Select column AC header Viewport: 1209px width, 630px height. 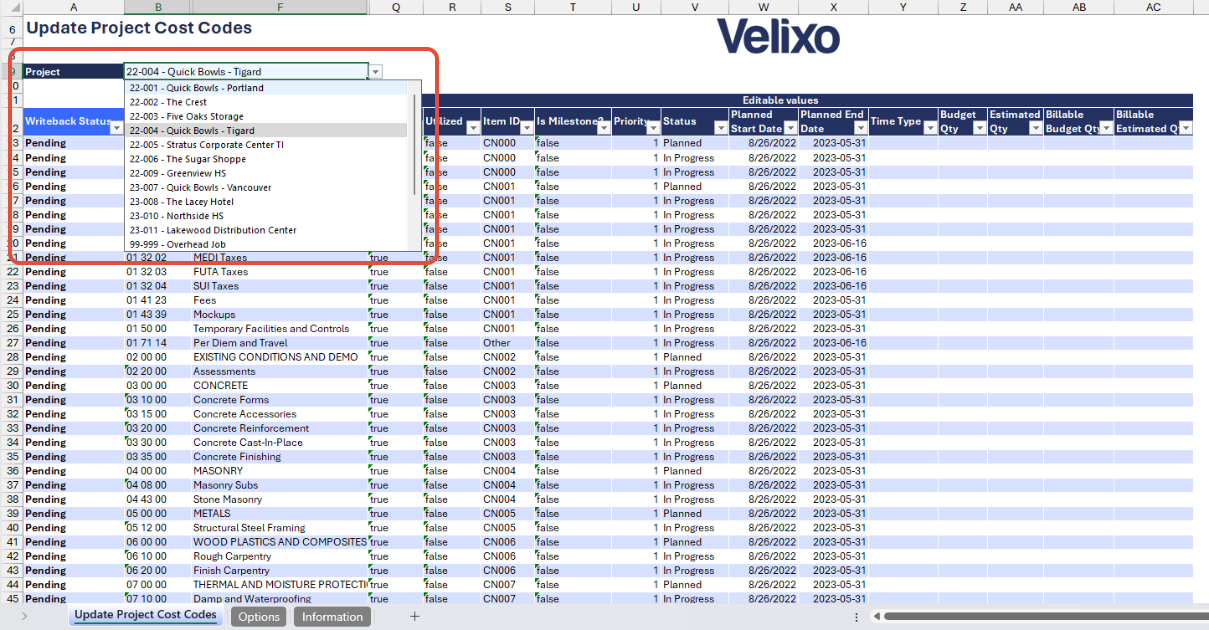[x=1153, y=7]
